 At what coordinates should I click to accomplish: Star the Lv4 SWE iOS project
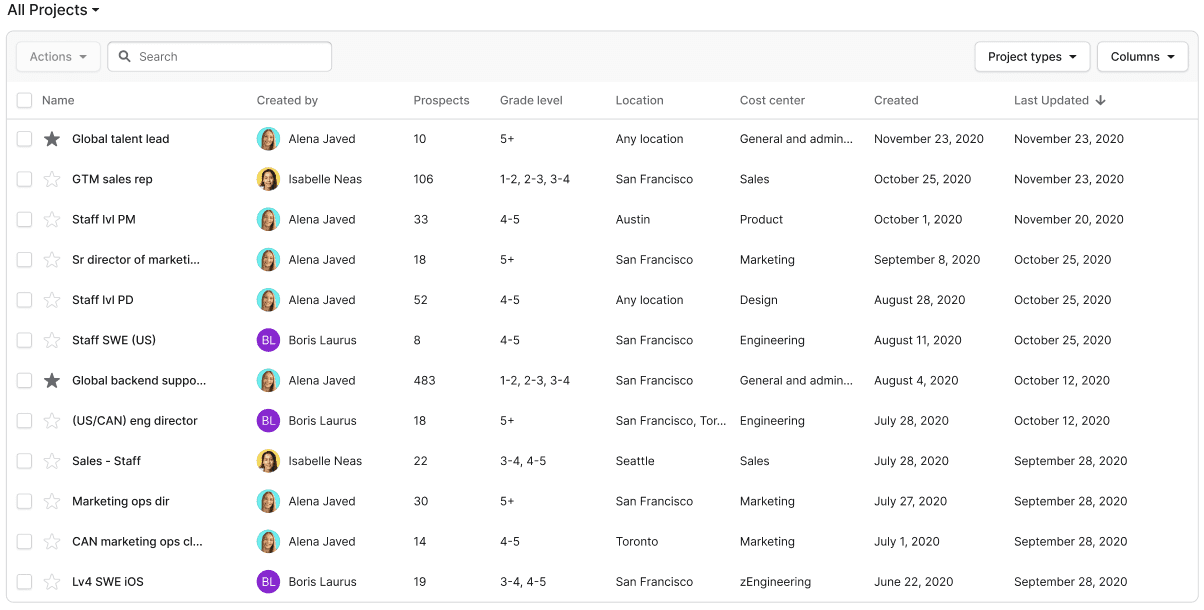coord(52,582)
